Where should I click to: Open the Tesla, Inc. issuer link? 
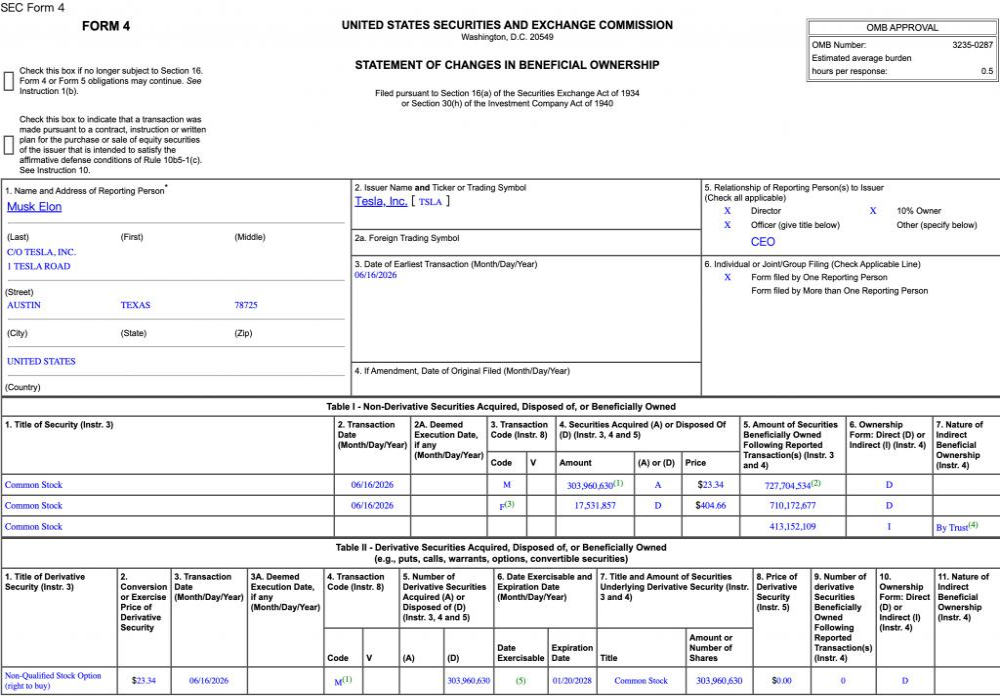(381, 201)
